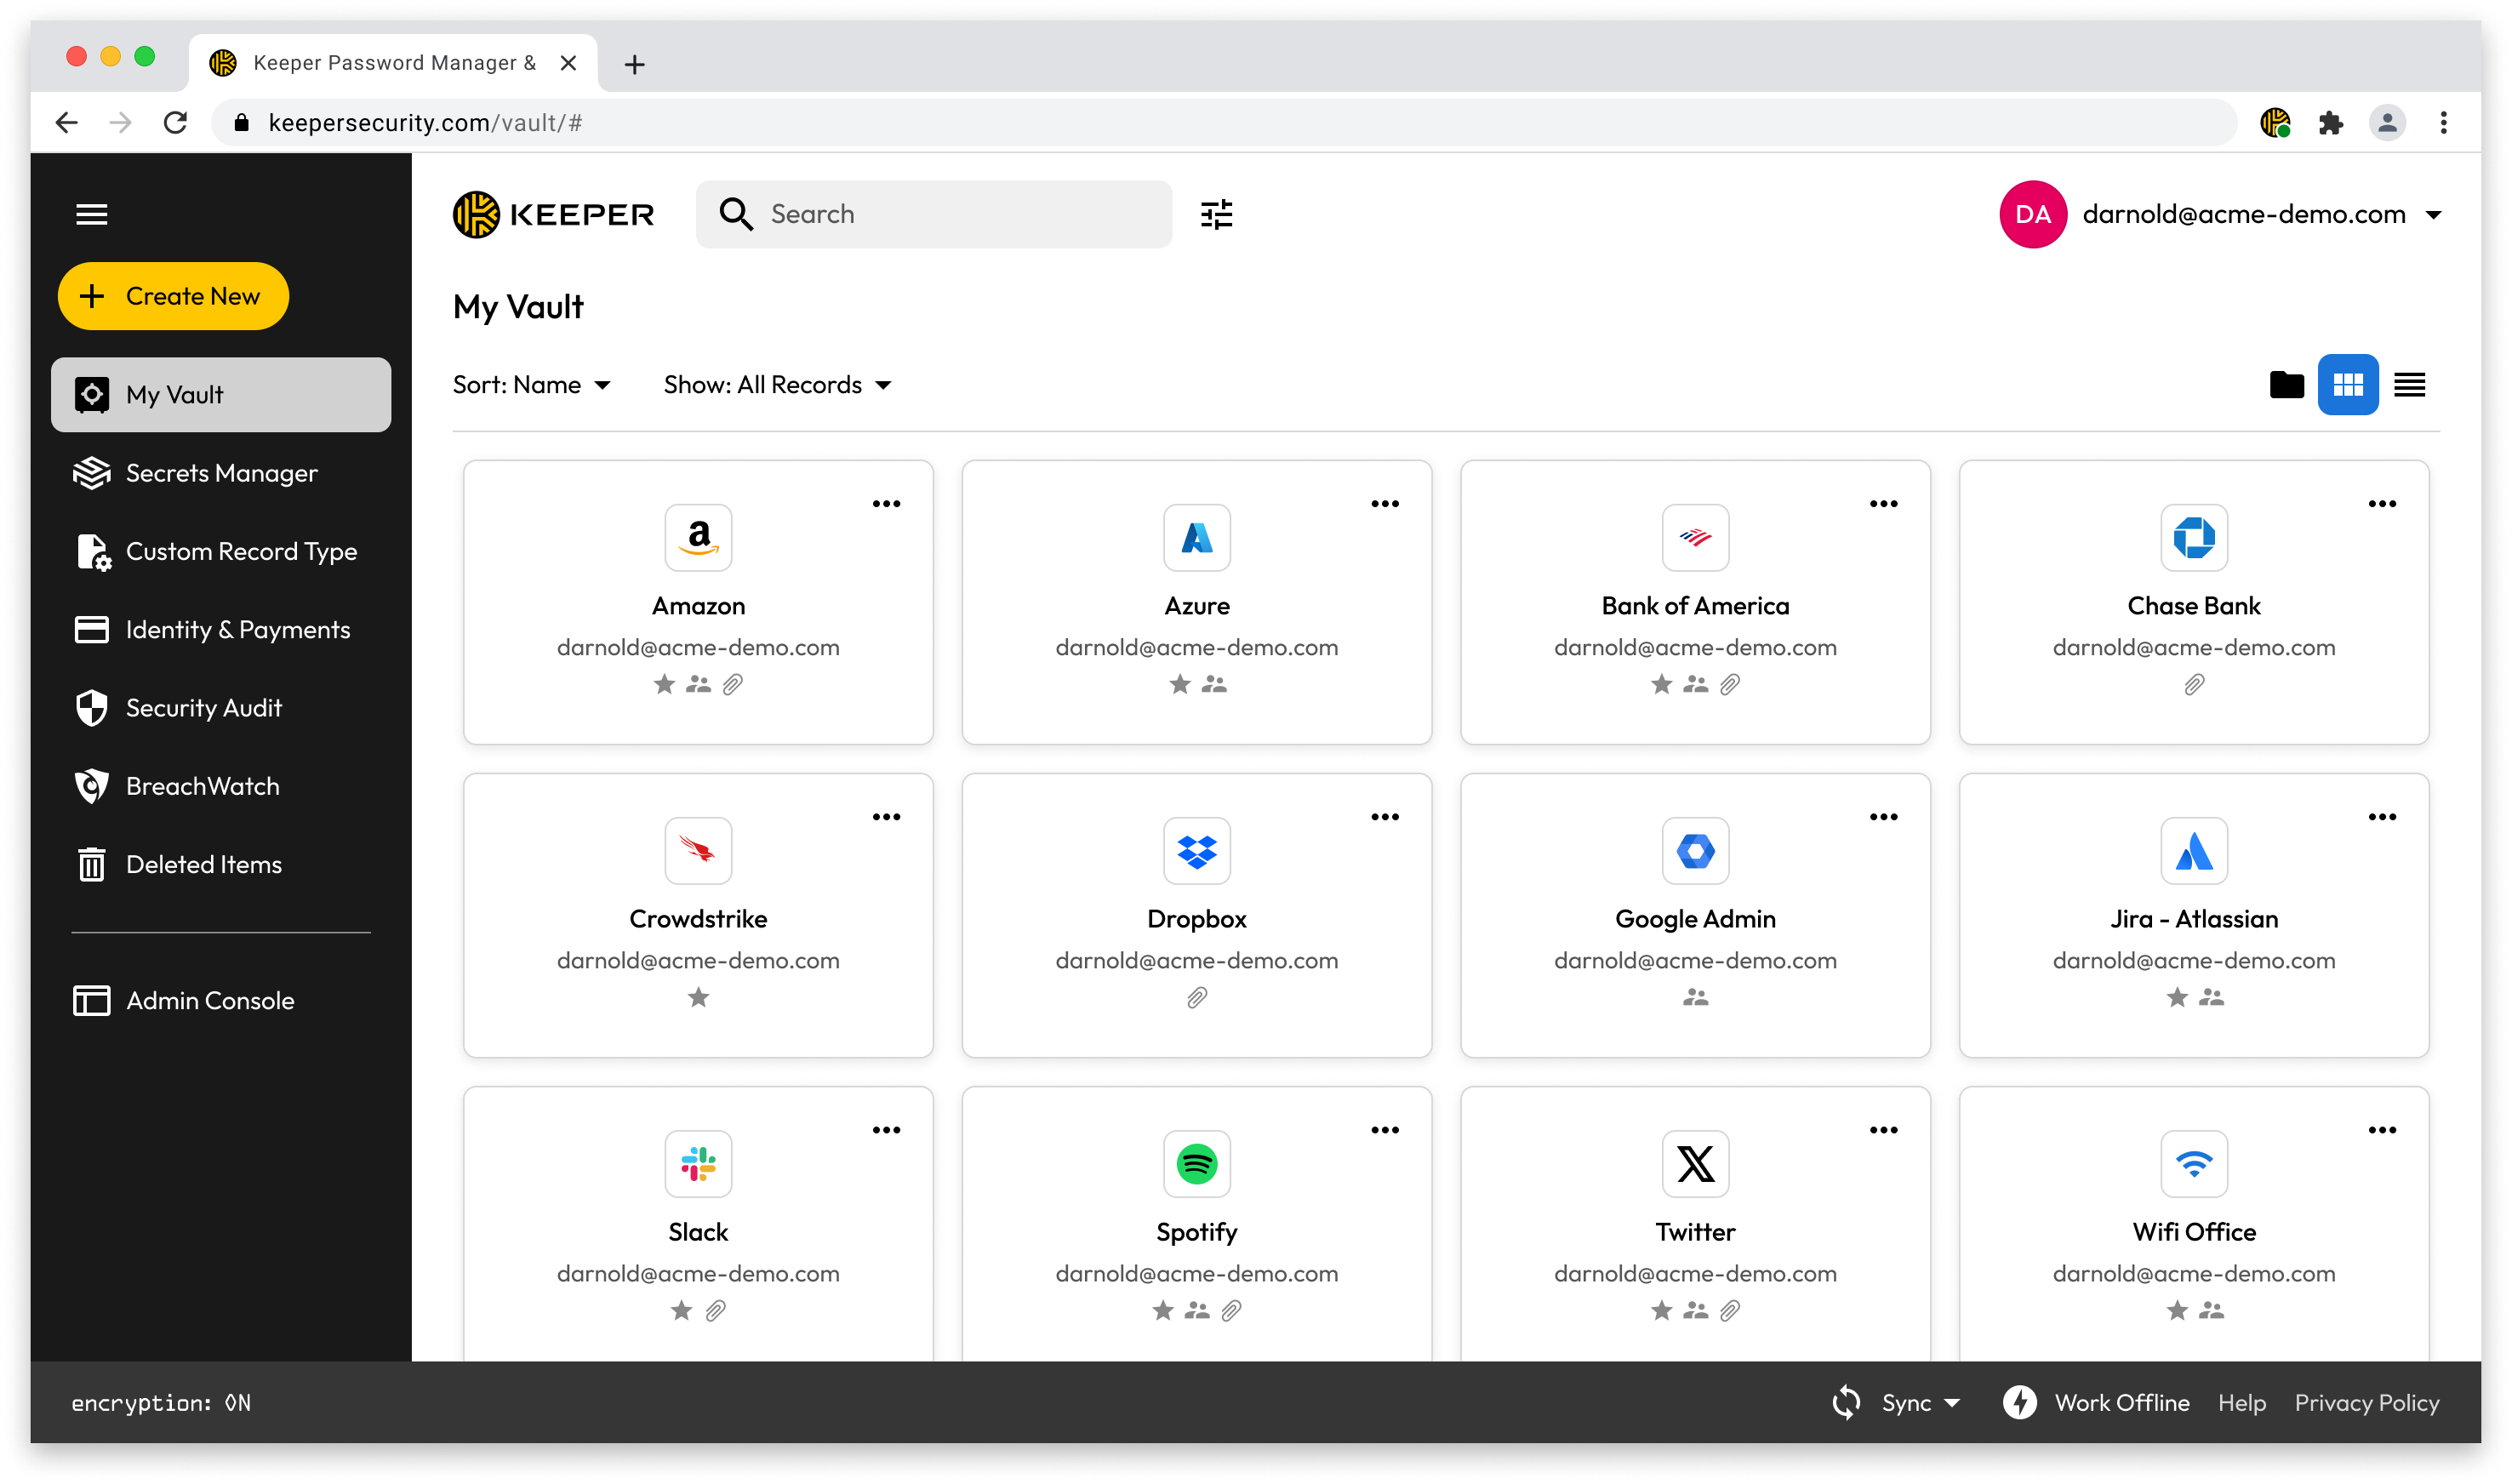Open Chase Bank record options menu
Screen dimensions: 2512x1484
2381,503
